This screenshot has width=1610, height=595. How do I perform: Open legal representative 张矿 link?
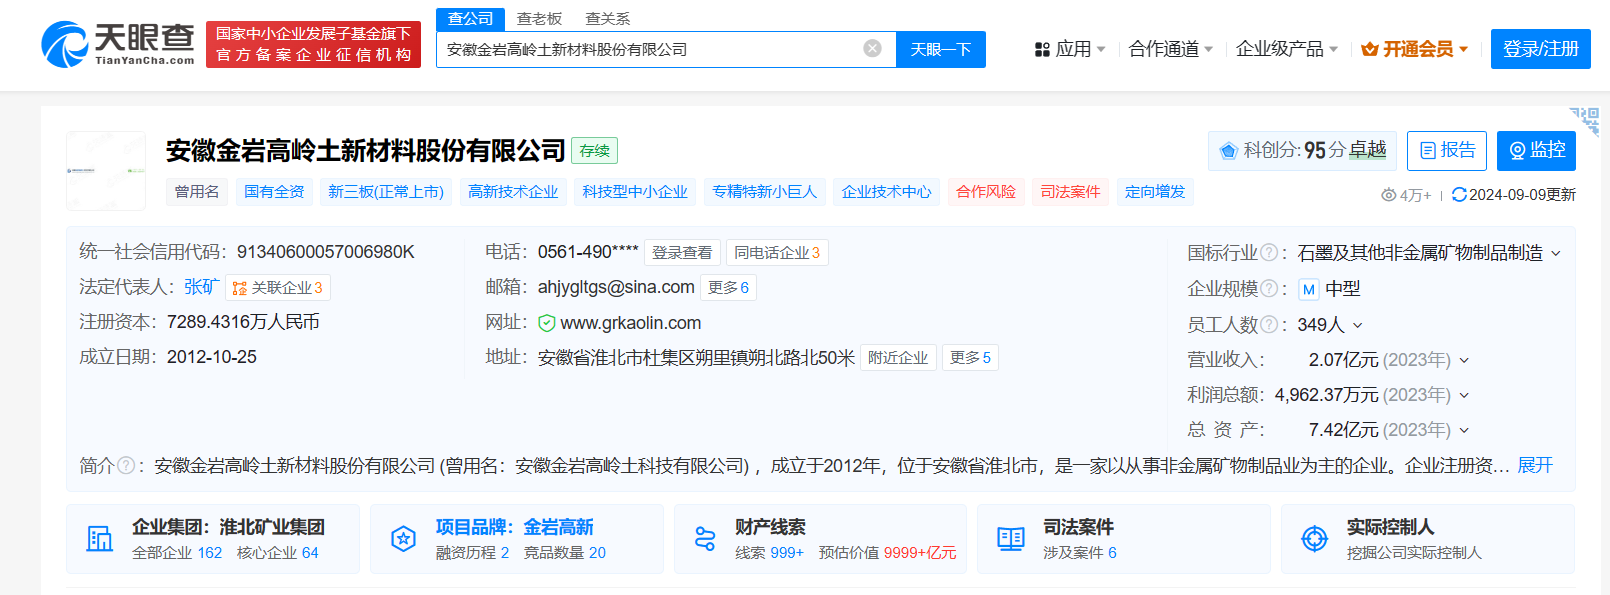click(201, 287)
